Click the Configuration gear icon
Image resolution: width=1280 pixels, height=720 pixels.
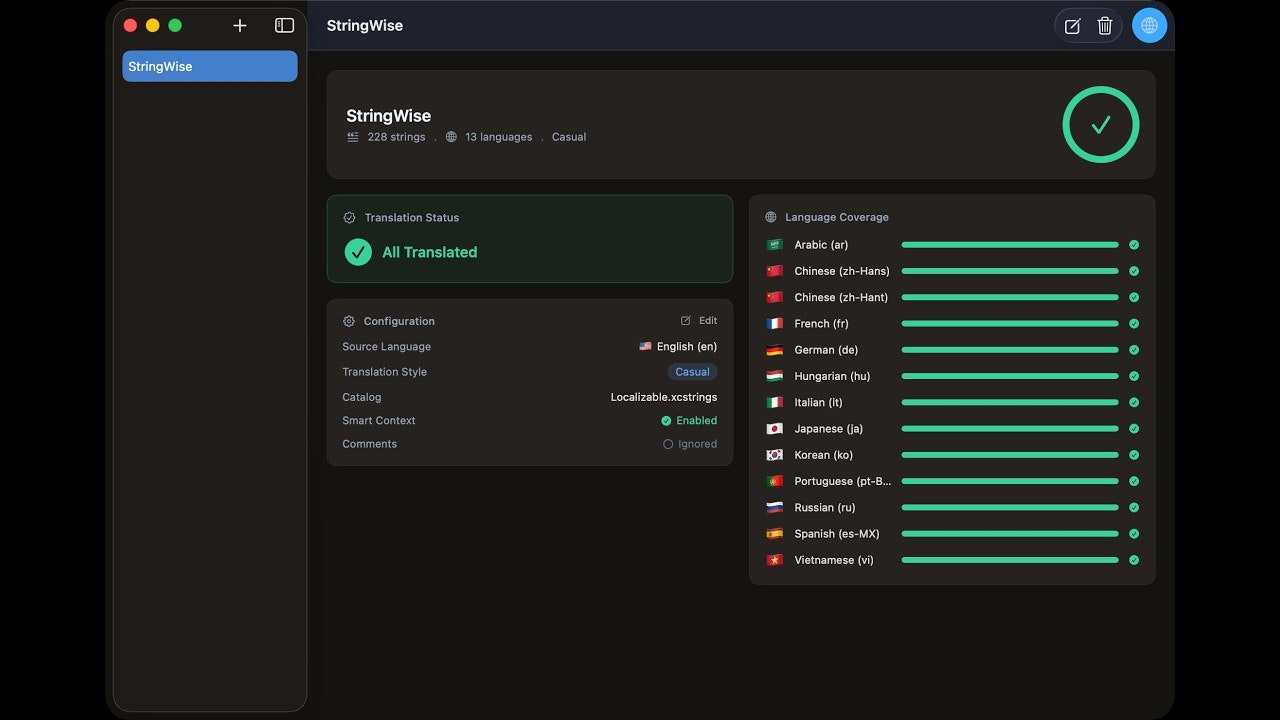pos(349,321)
